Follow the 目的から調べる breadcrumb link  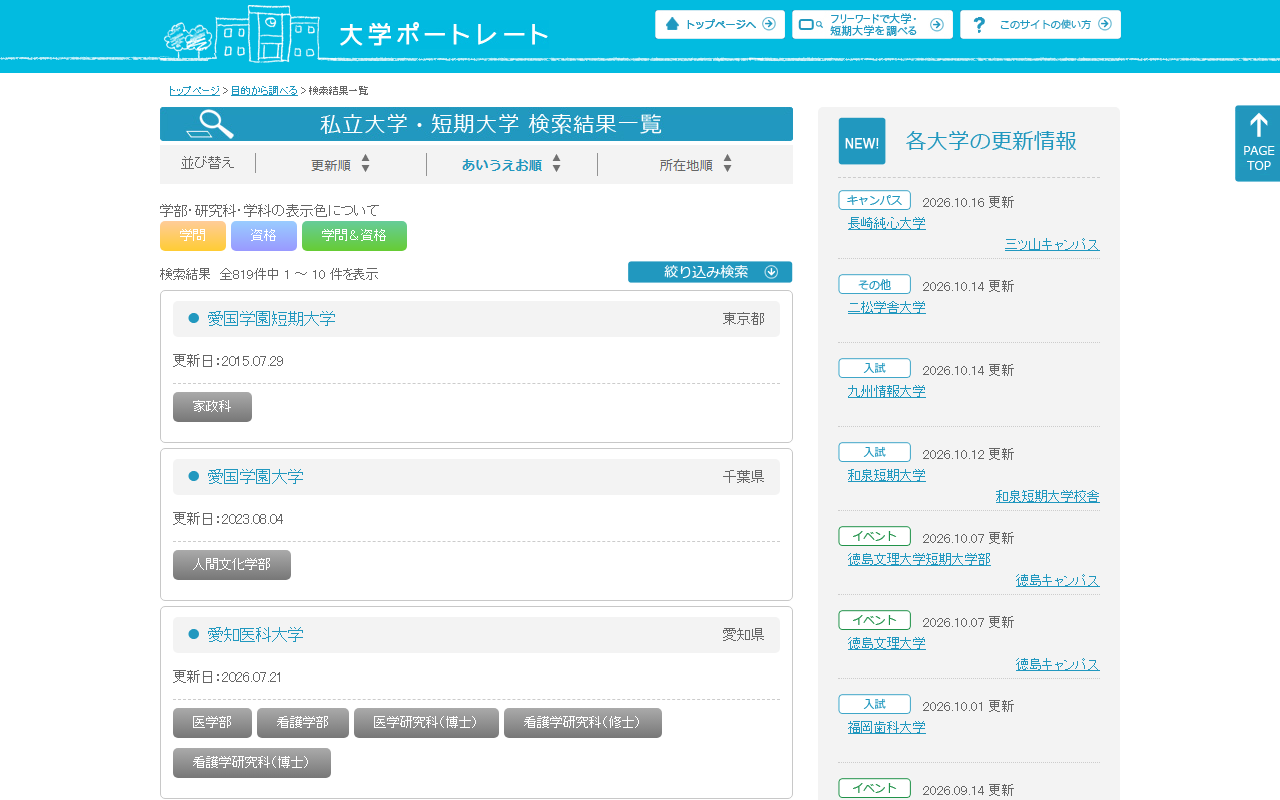click(x=264, y=90)
